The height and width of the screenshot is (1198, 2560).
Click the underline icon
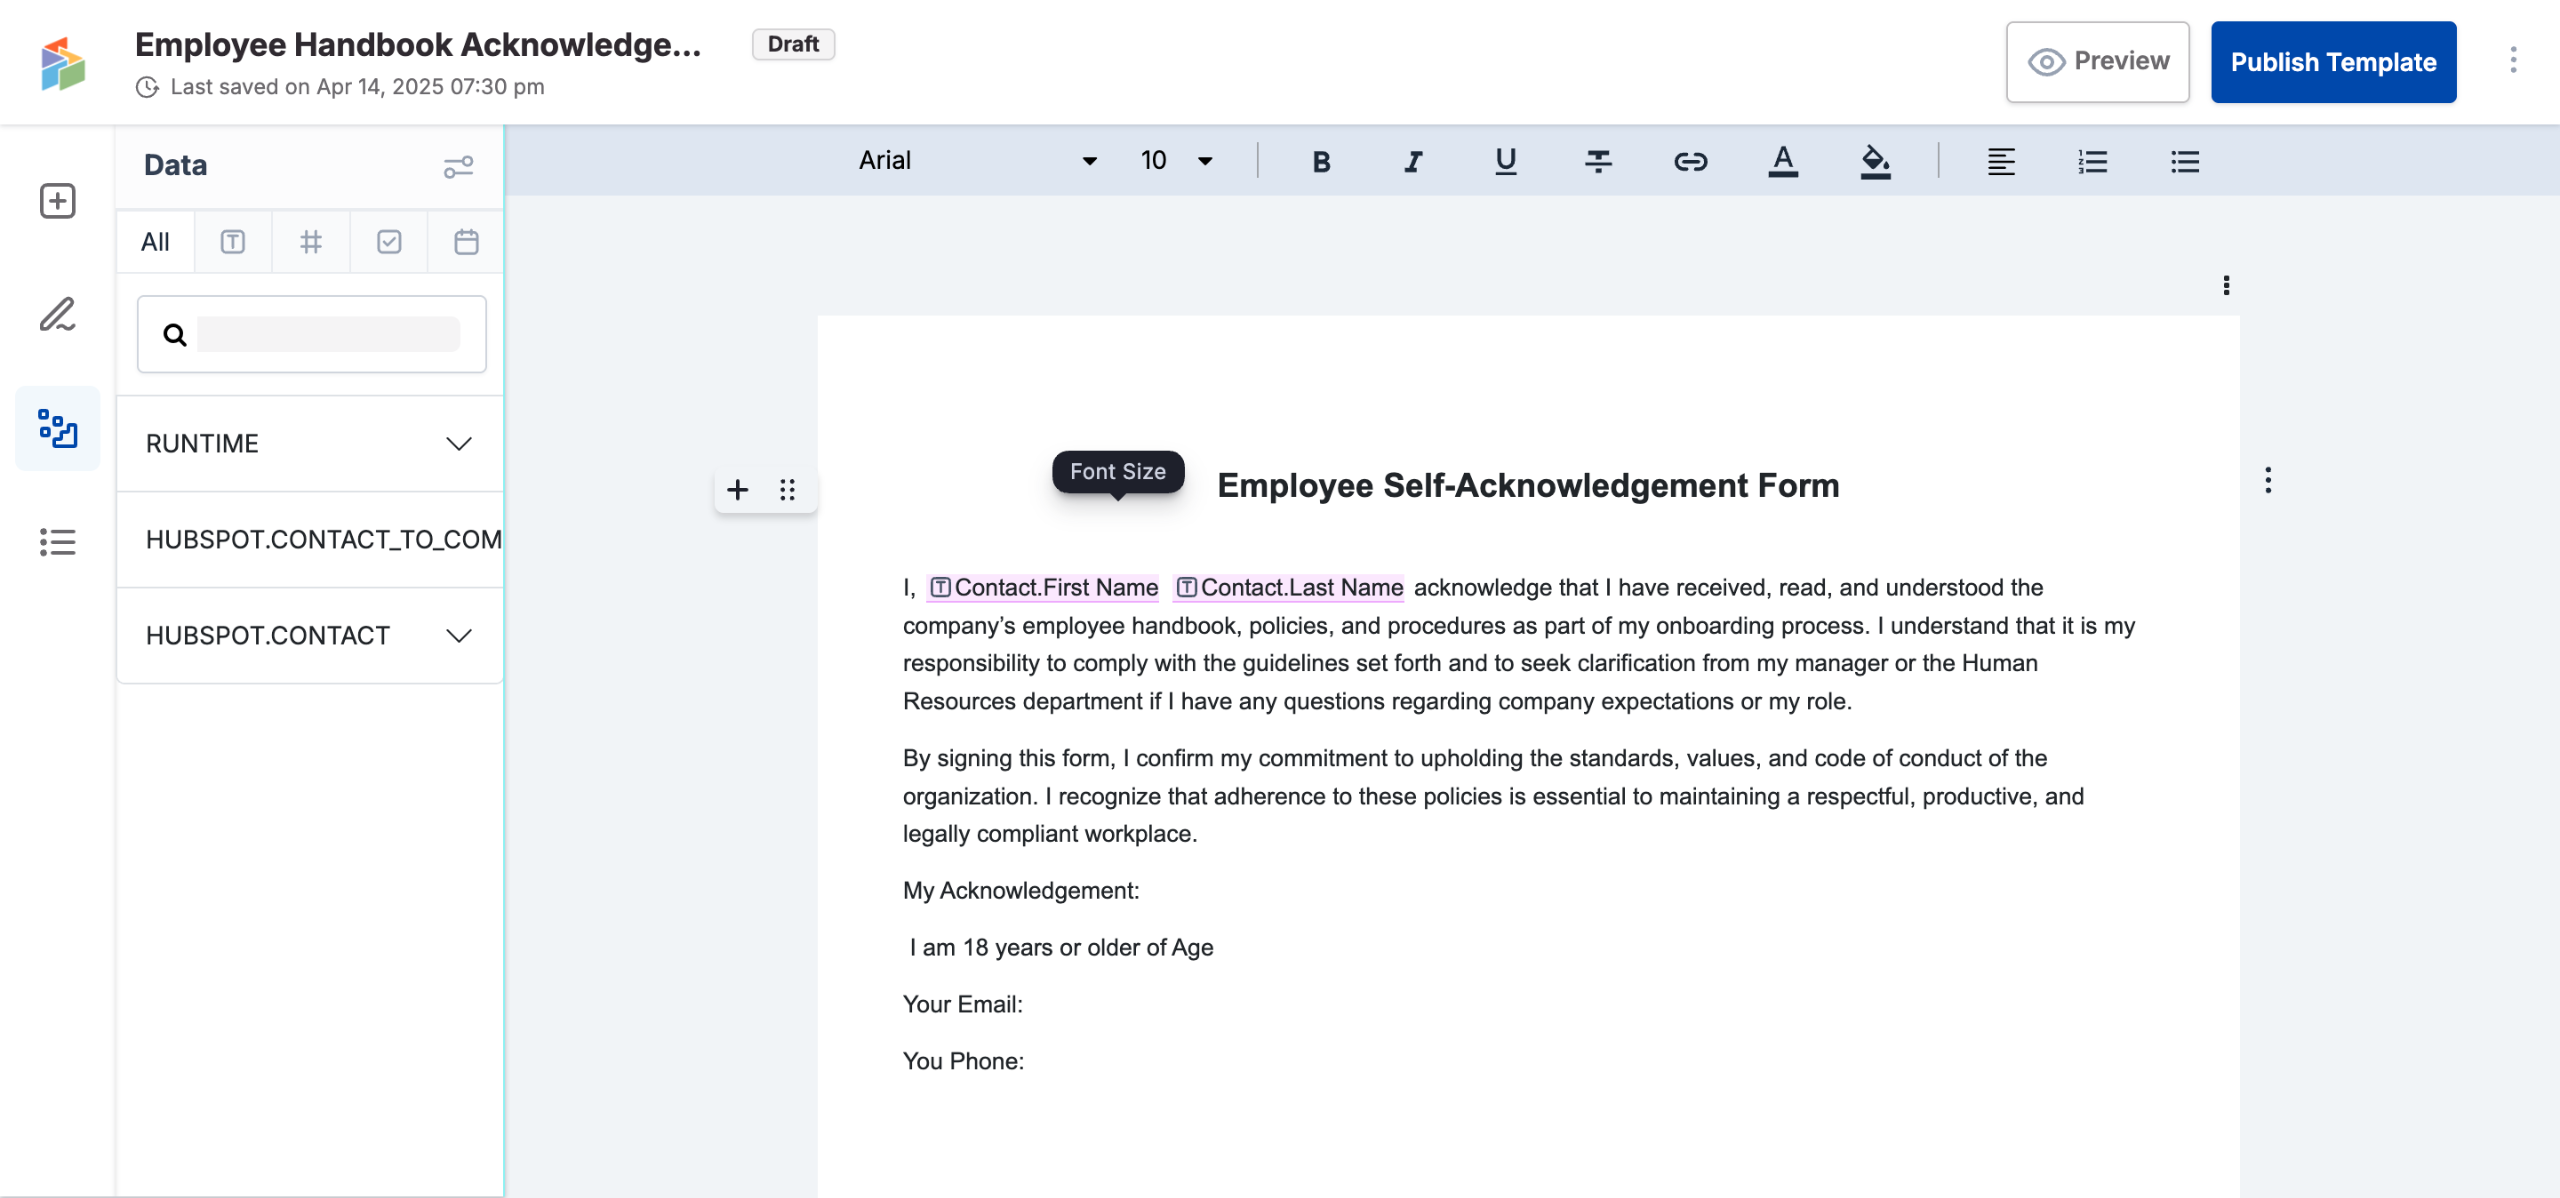(x=1505, y=161)
